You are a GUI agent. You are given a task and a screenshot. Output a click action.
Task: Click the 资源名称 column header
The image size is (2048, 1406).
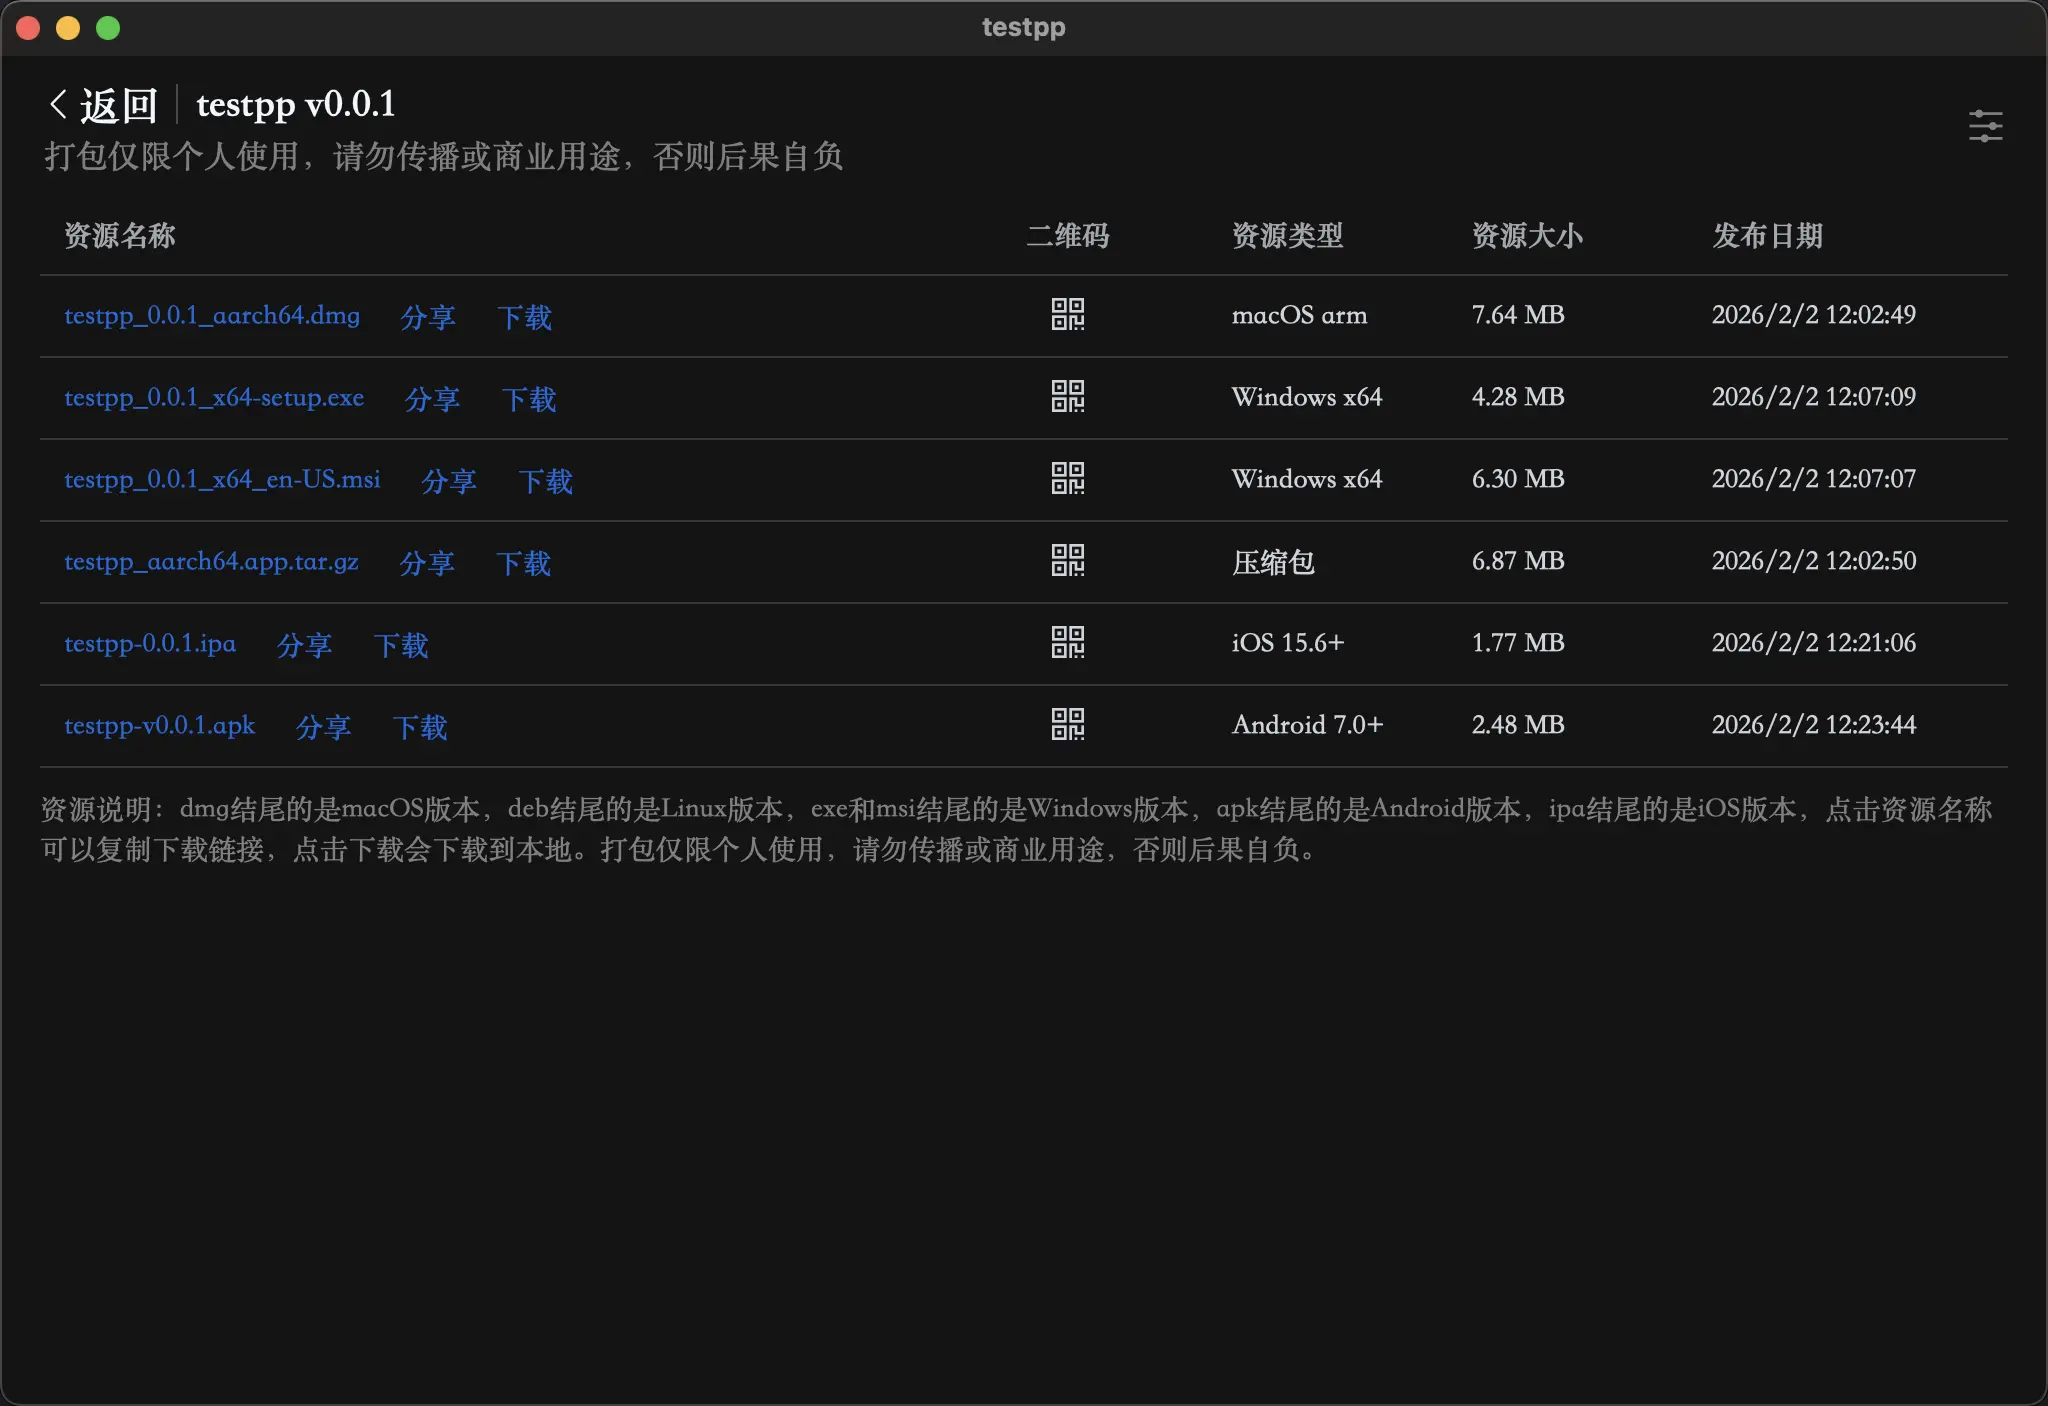[x=119, y=237]
